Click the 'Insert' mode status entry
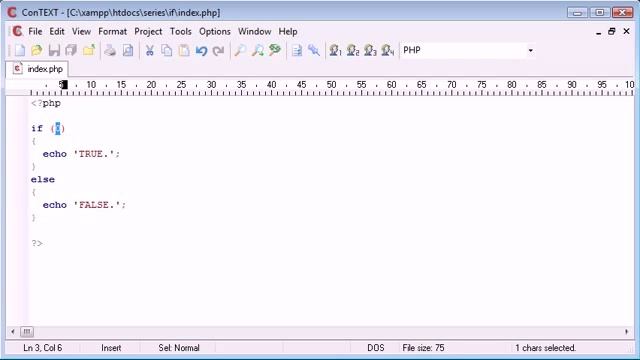This screenshot has width=640, height=360. (111, 348)
